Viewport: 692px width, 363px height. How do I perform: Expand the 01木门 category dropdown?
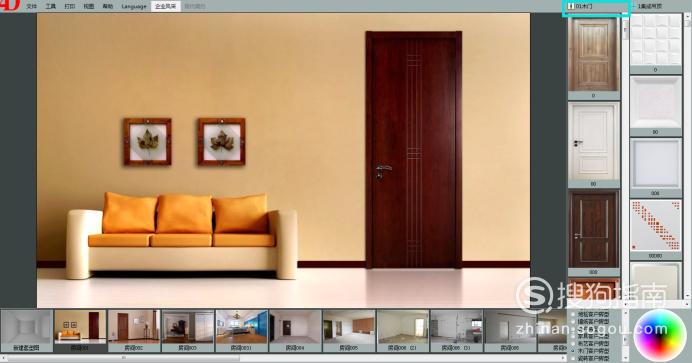pos(595,7)
